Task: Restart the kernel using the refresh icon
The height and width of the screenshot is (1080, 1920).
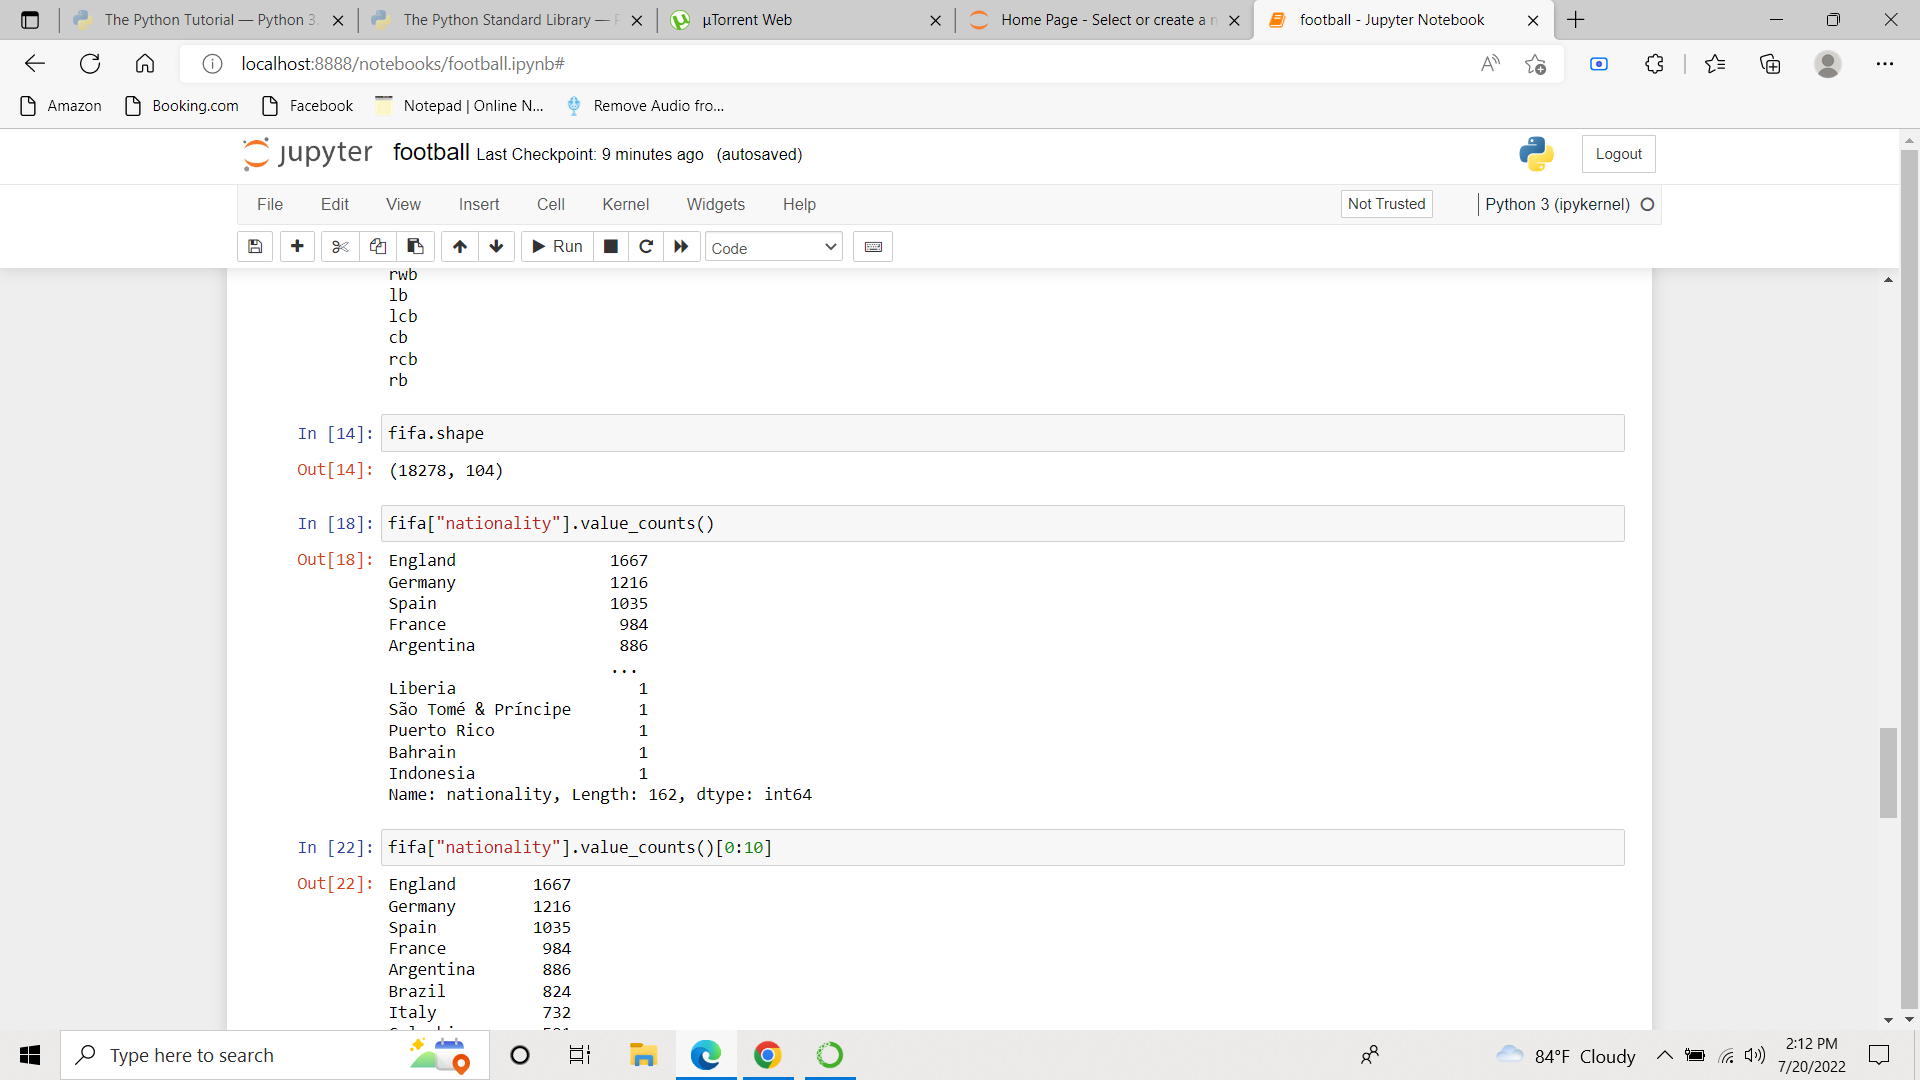Action: pyautogui.click(x=646, y=246)
